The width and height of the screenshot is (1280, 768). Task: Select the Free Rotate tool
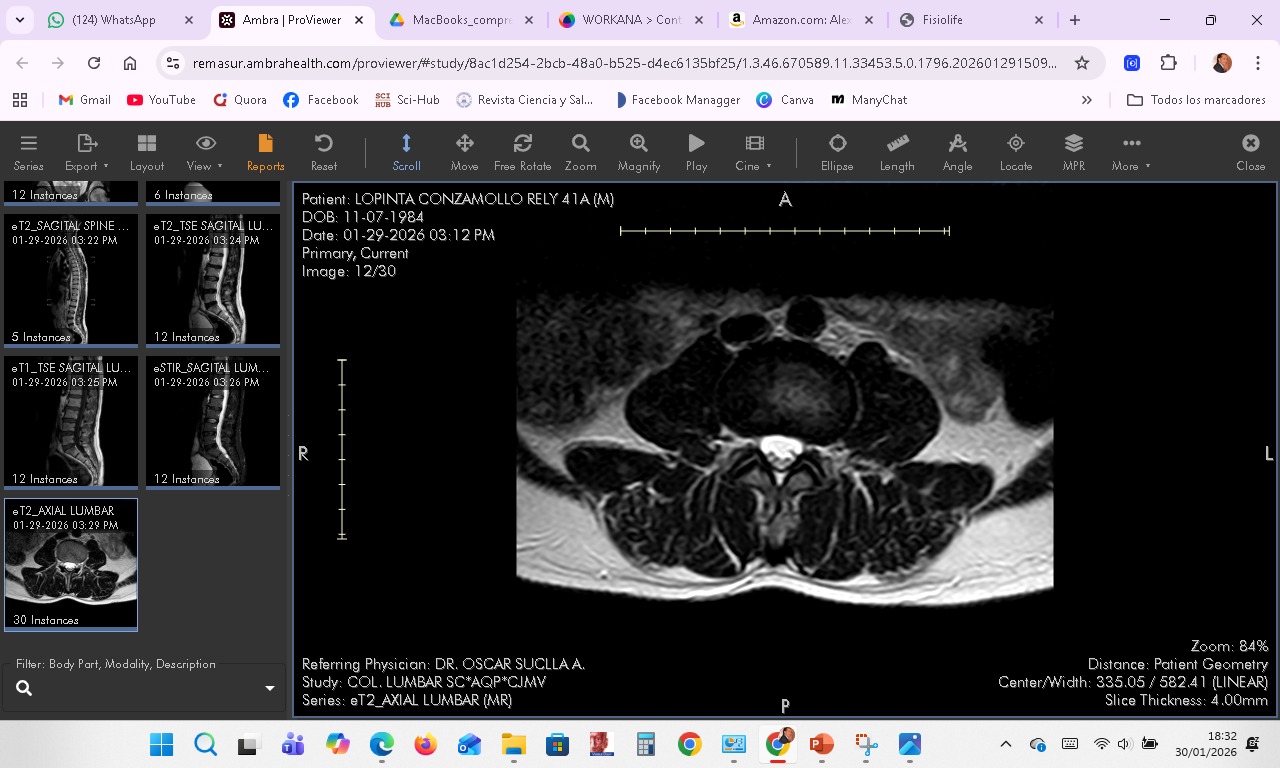point(522,152)
